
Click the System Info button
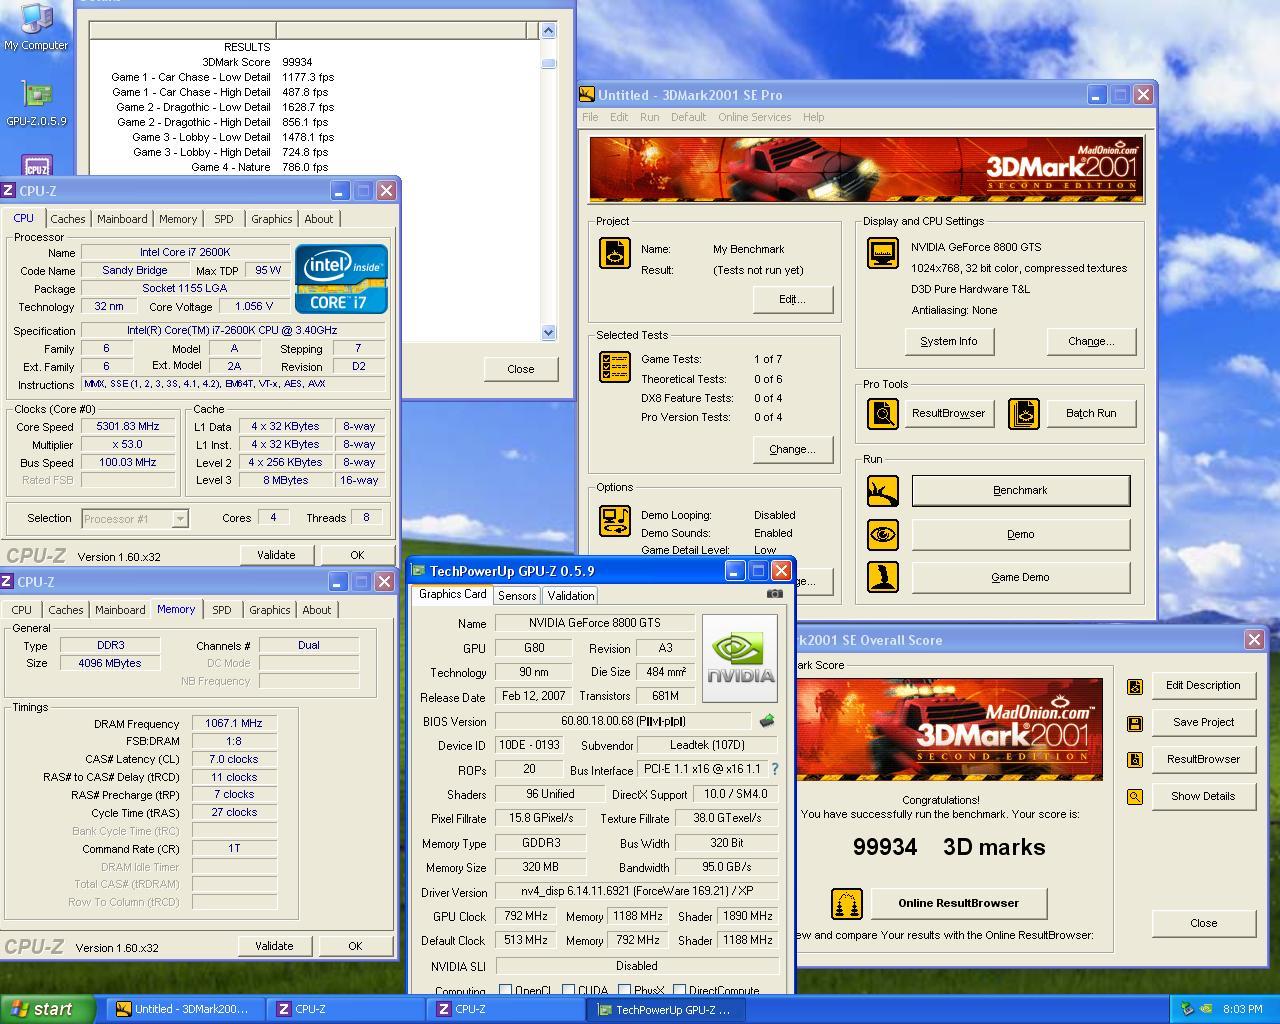coord(949,341)
